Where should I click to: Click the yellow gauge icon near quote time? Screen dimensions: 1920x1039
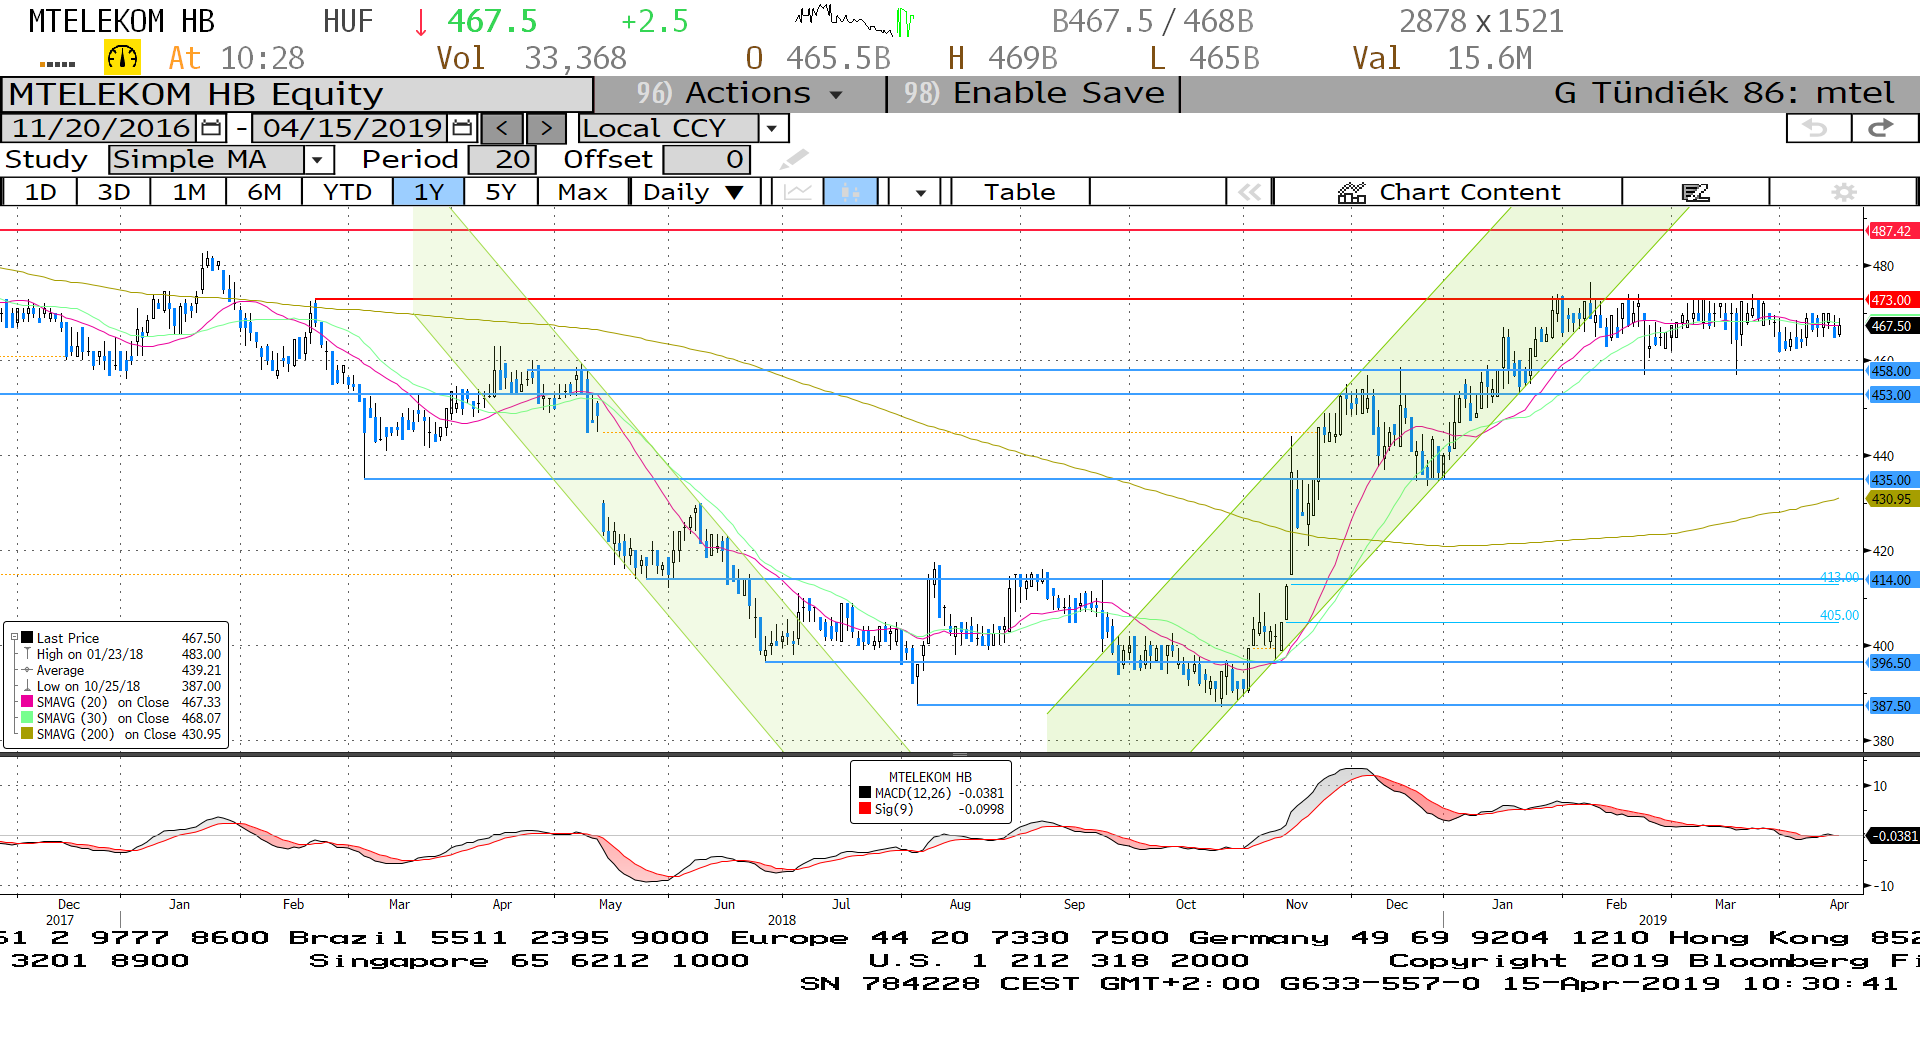coord(122,58)
